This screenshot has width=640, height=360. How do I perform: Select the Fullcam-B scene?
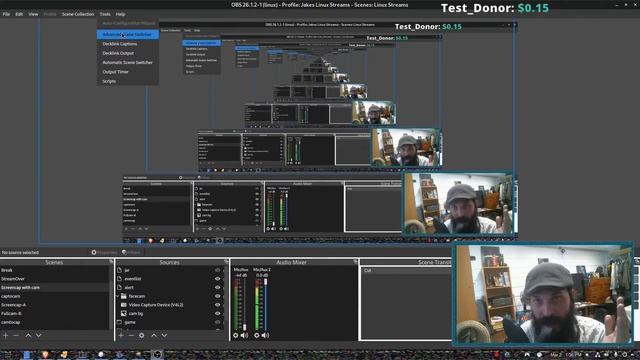(x=55, y=313)
